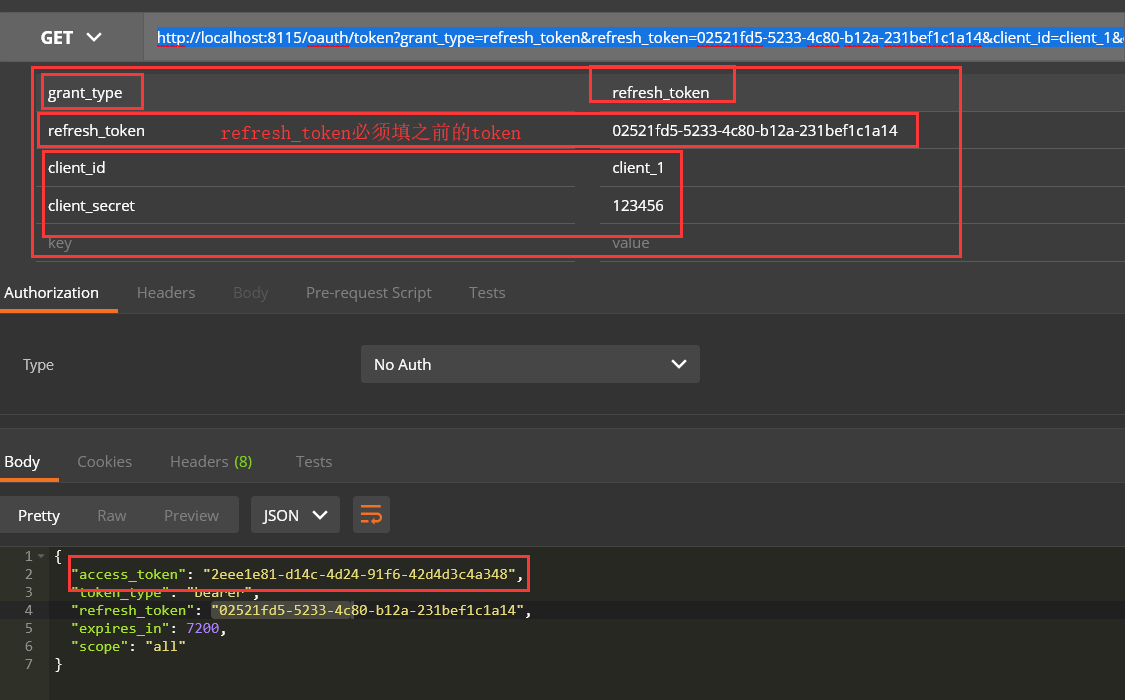Viewport: 1125px width, 700px height.
Task: Expand the No Auth type dropdown
Action: [x=530, y=364]
